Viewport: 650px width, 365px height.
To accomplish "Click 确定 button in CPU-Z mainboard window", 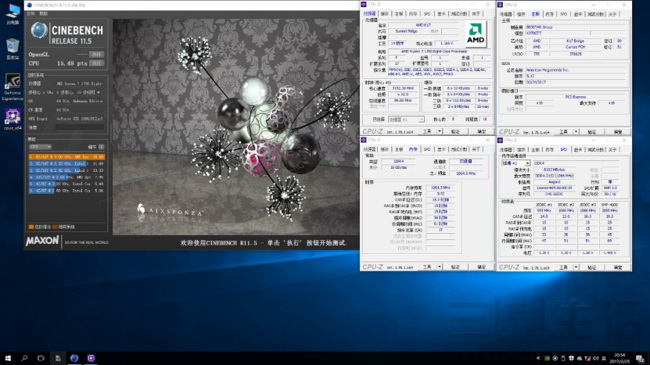I will [618, 132].
